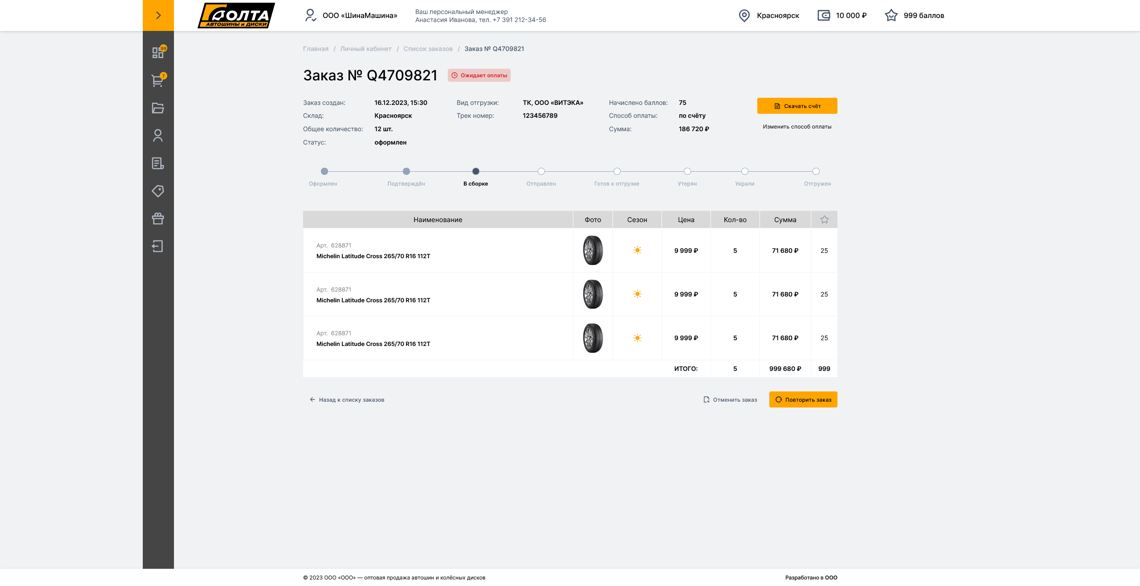Open Список заказов breadcrumb link
The width and height of the screenshot is (1140, 586).
(428, 49)
